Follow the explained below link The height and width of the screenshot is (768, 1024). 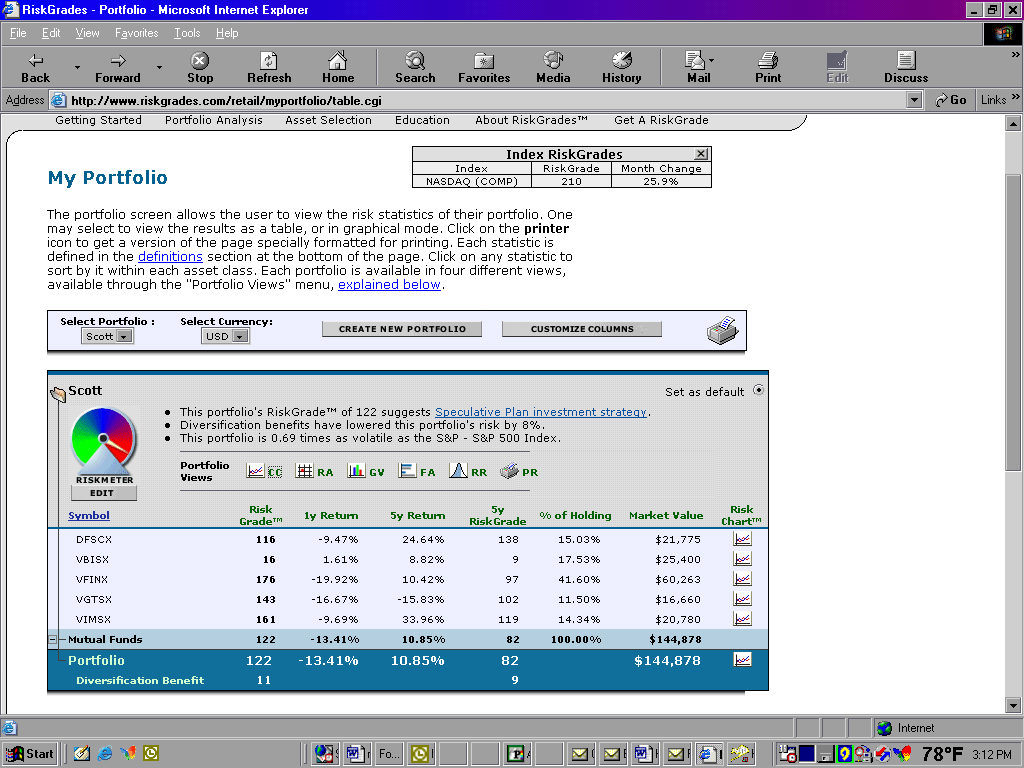[389, 285]
